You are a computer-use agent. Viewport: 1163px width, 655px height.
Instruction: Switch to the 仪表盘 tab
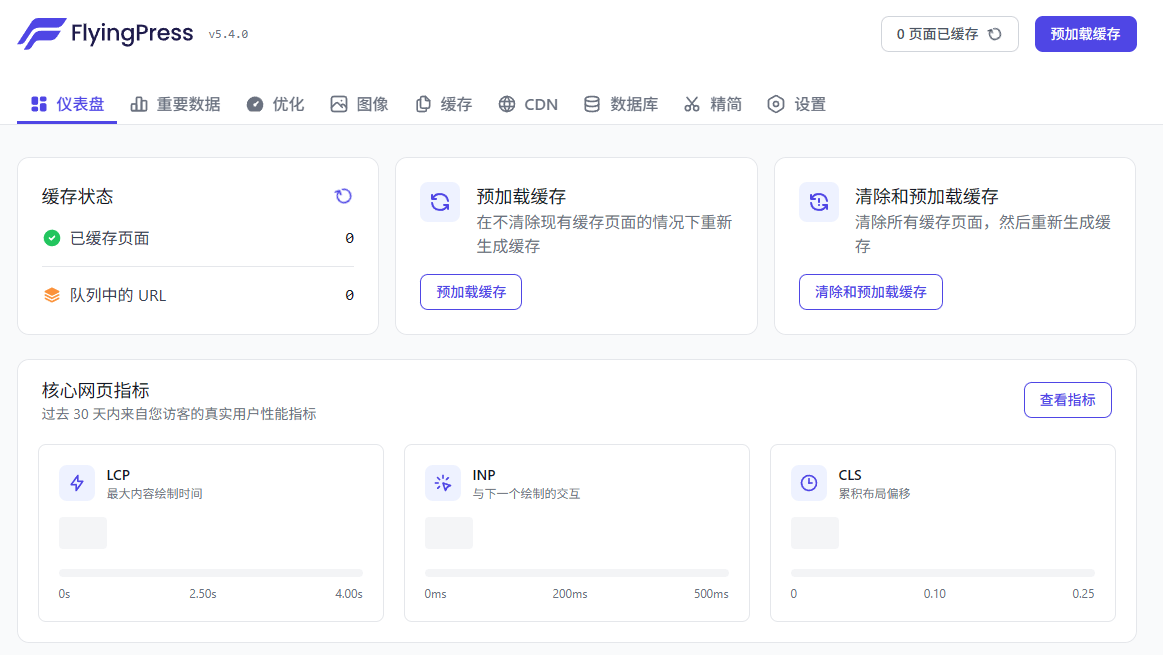(67, 104)
